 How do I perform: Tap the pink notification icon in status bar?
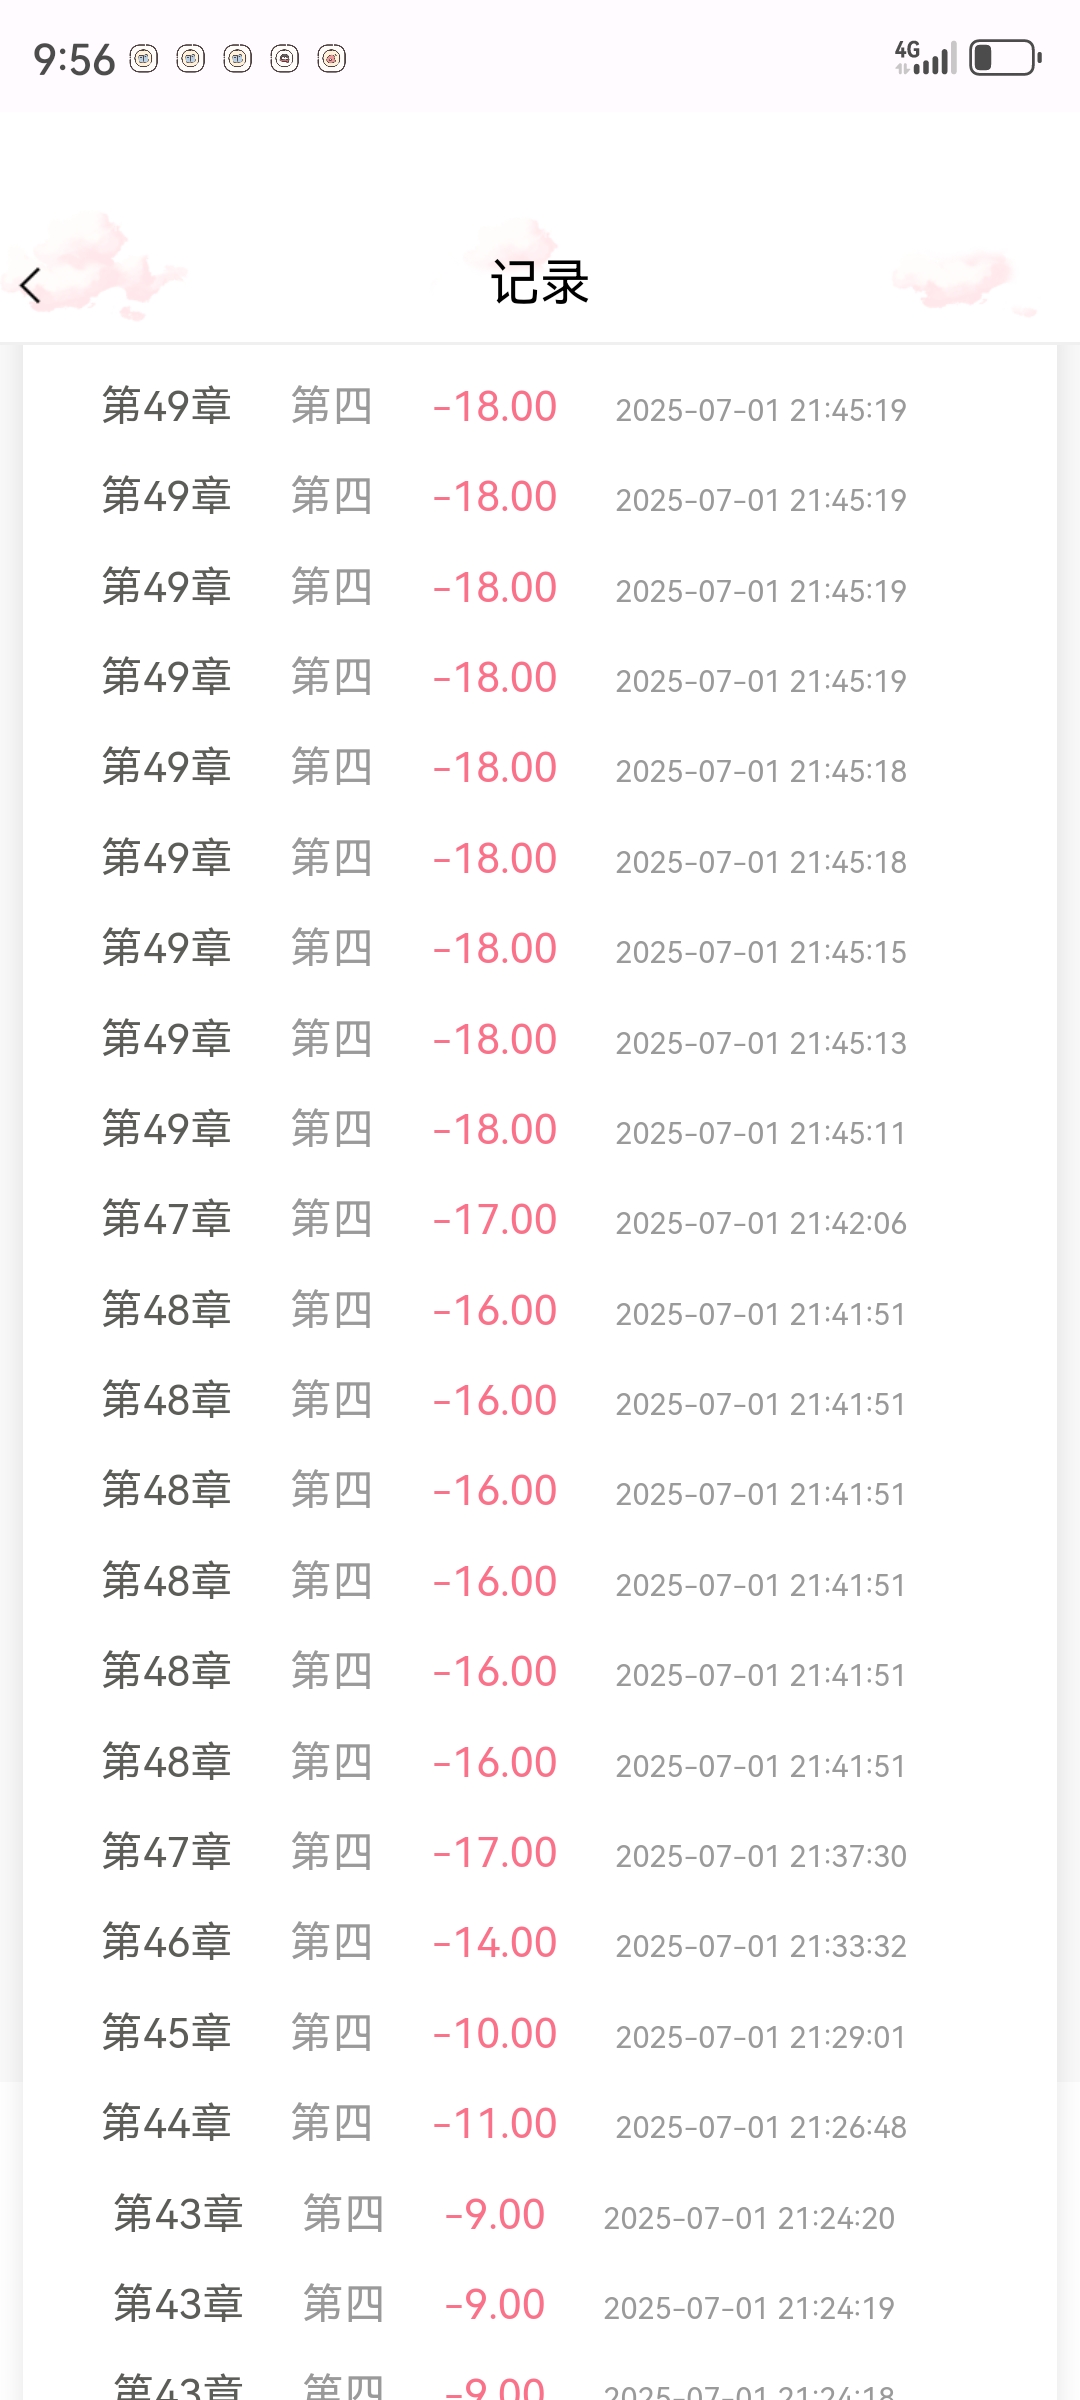[x=331, y=59]
